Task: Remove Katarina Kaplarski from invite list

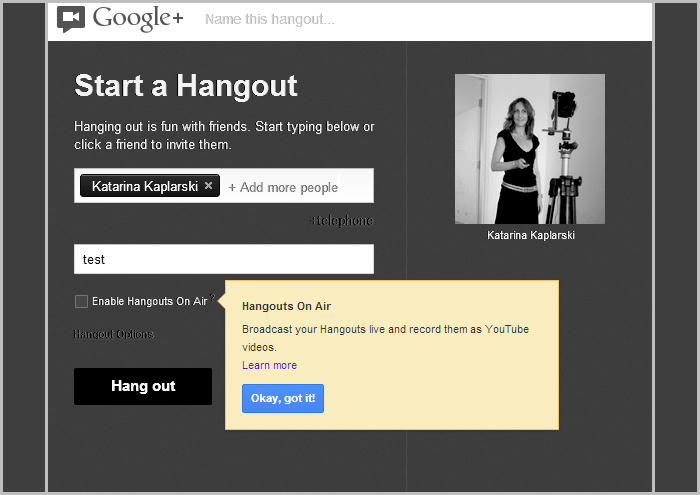Action: [x=208, y=185]
